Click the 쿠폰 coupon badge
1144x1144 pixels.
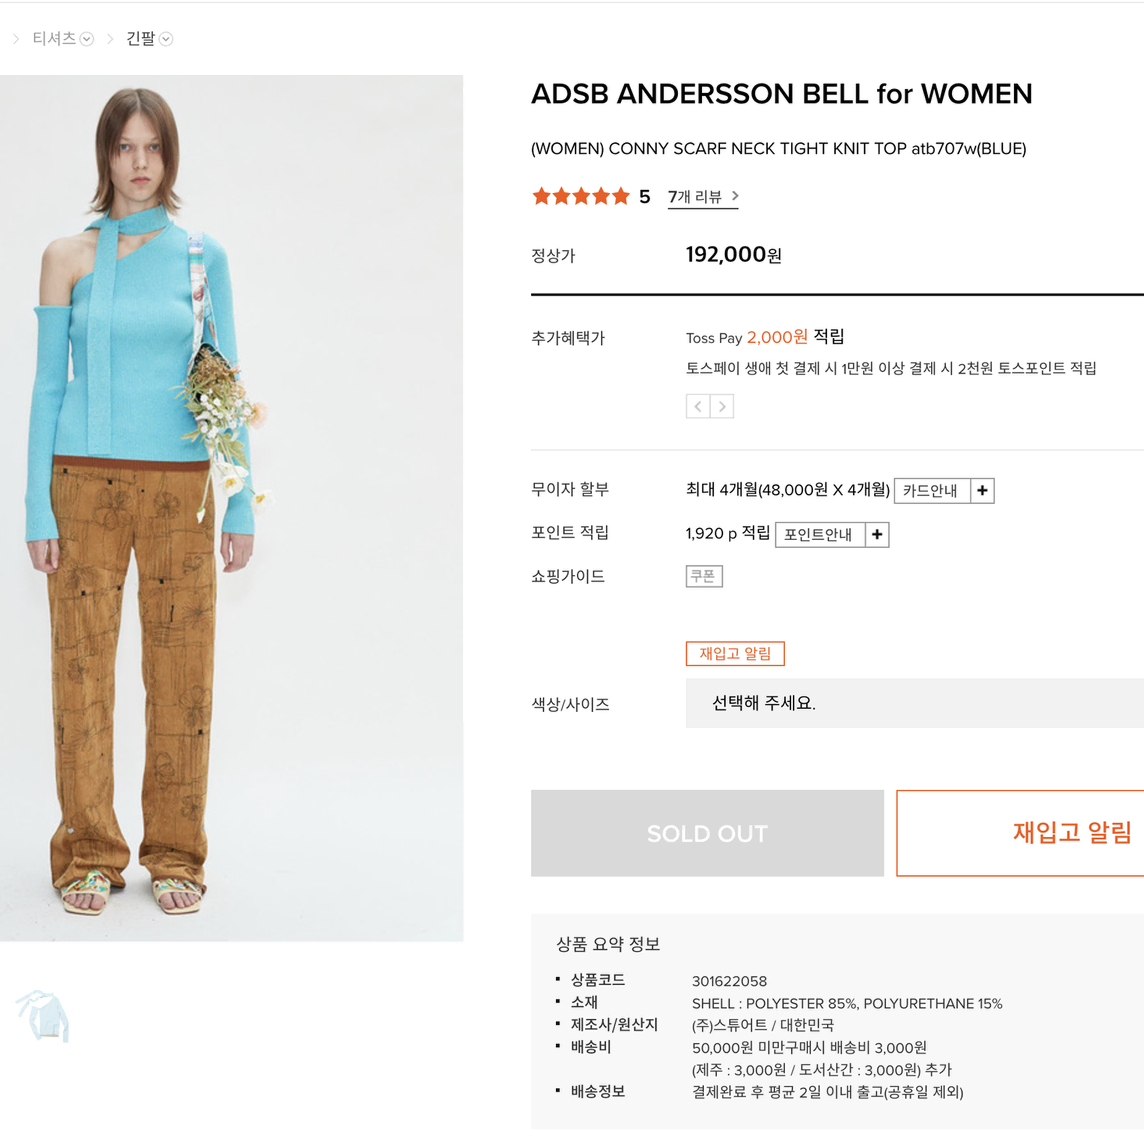click(704, 576)
